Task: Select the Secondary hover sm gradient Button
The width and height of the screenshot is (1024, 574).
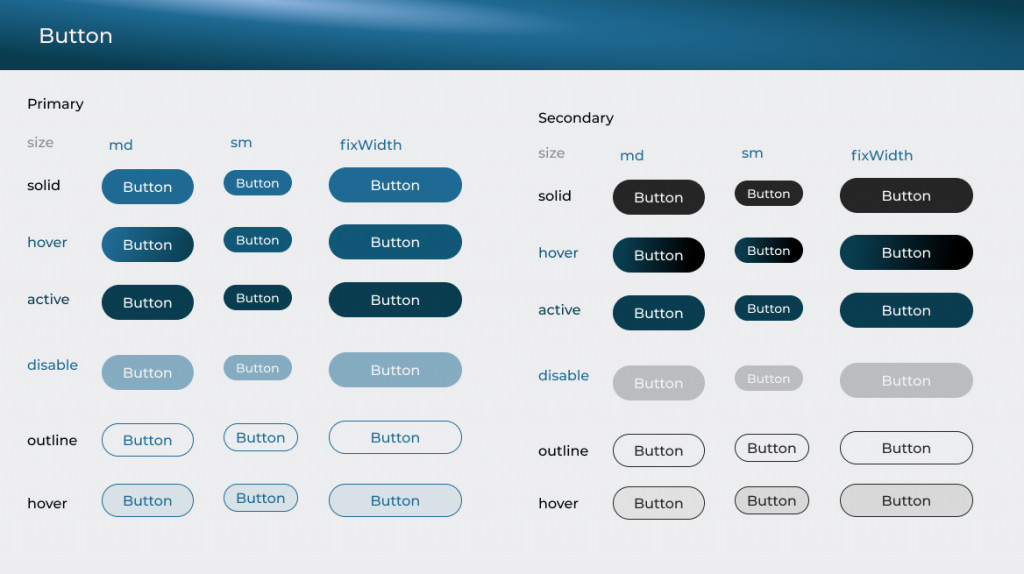Action: click(x=769, y=250)
